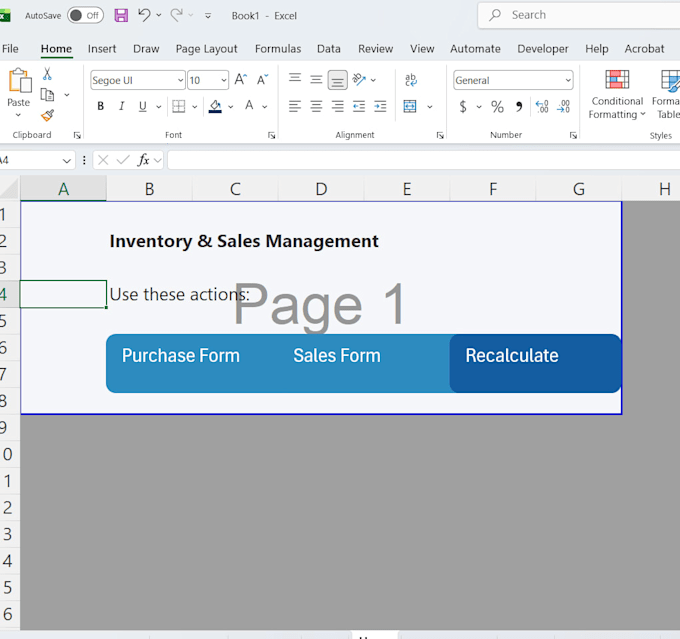Image resolution: width=680 pixels, height=639 pixels.
Task: Switch to the Formulas tab
Action: click(x=278, y=49)
